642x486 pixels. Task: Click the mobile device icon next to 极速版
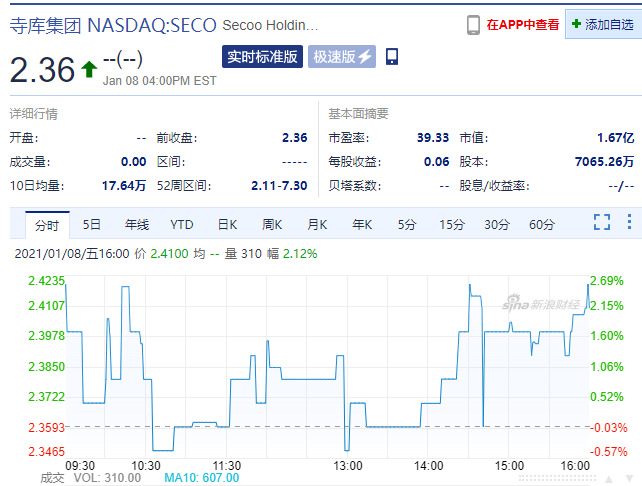tap(392, 57)
